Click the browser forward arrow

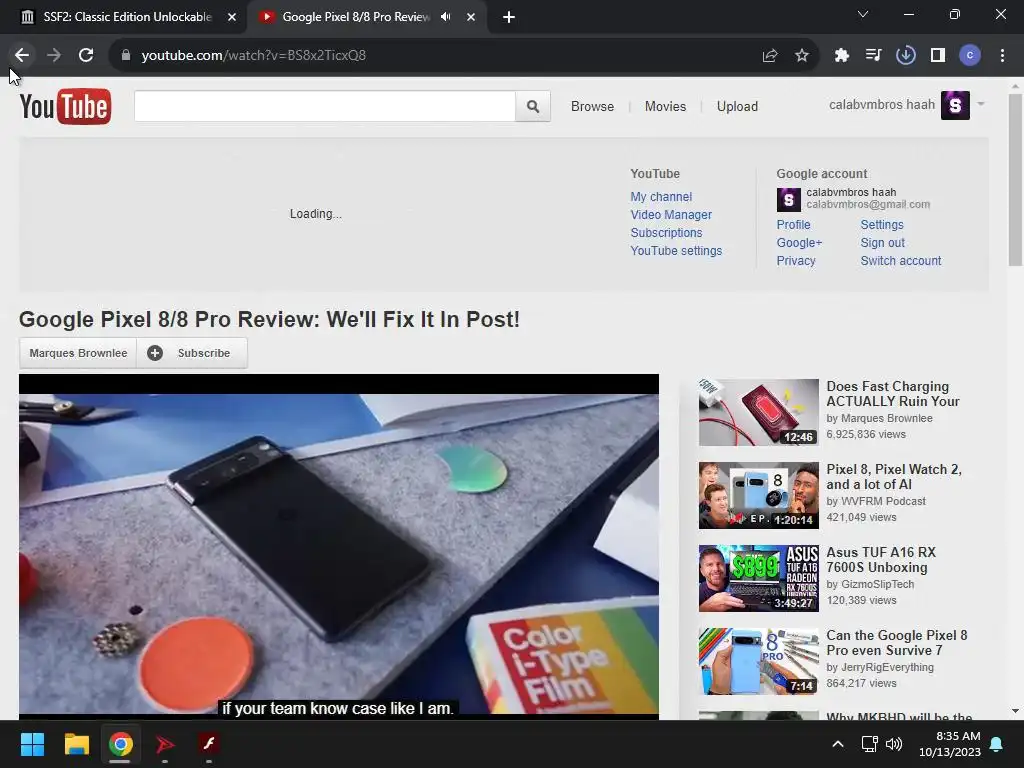(x=54, y=55)
